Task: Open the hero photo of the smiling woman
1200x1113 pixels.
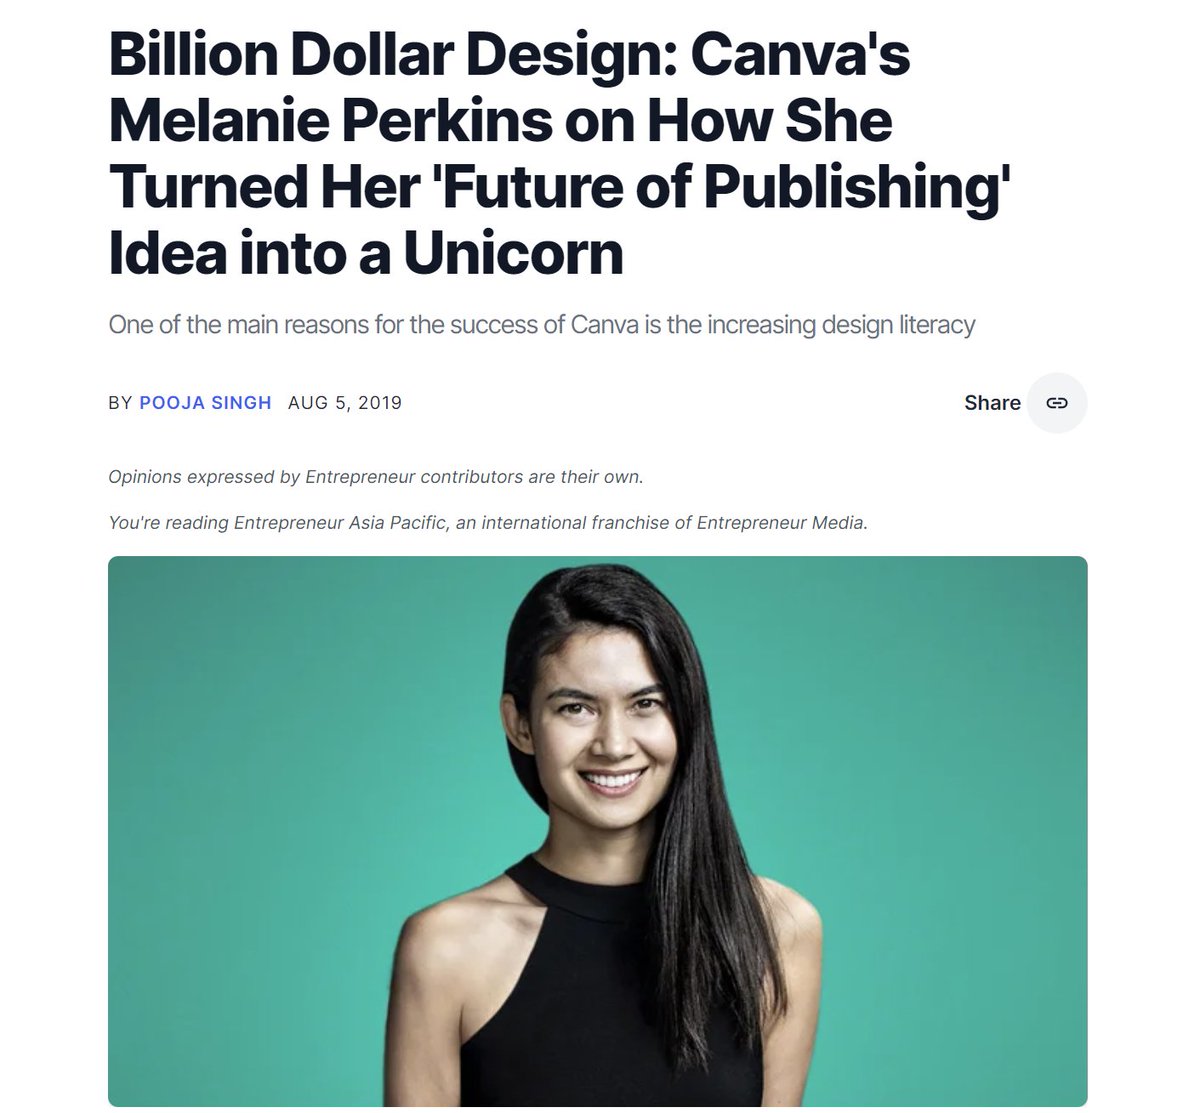Action: 597,831
